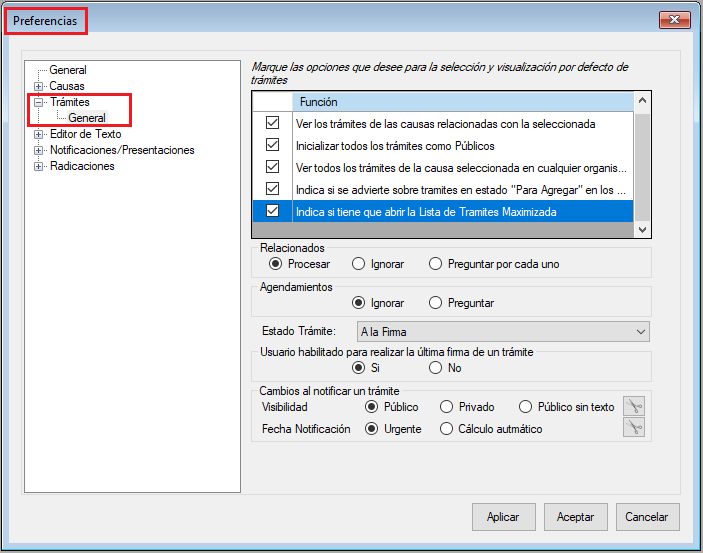Click the Aplicar button

click(x=503, y=517)
